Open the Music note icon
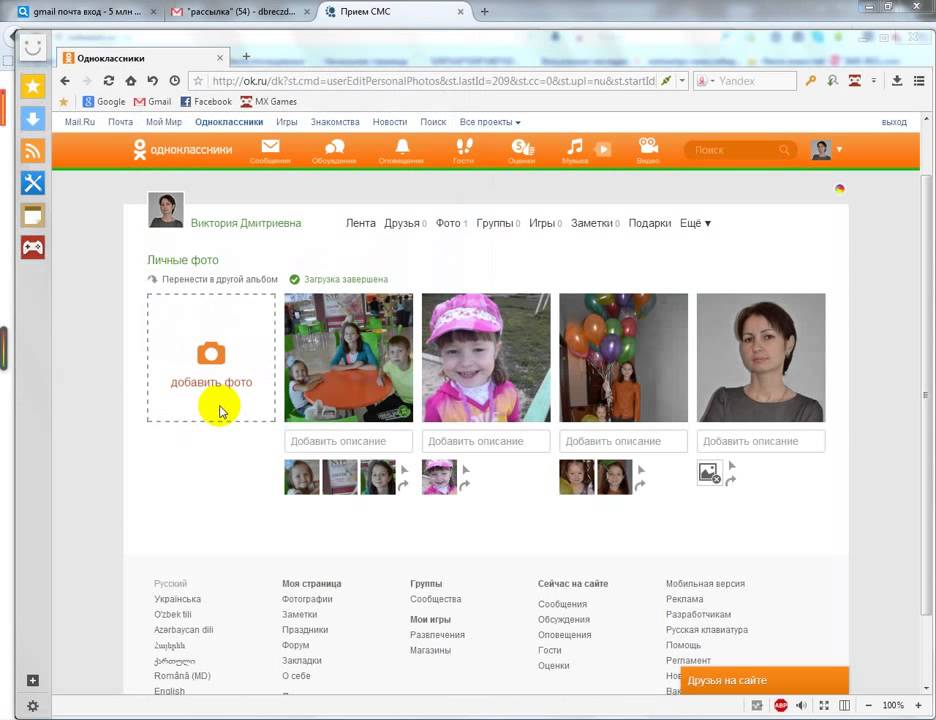This screenshot has height=720, width=936. [x=575, y=147]
